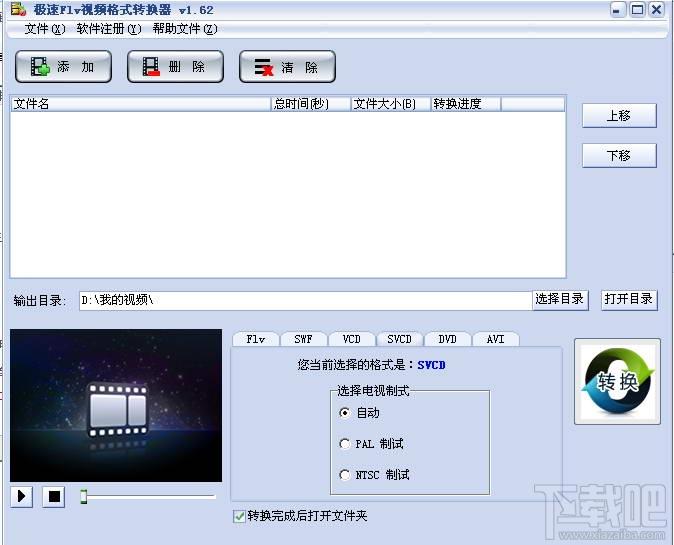Screen dimensions: 674x545
Task: Click the 清除 clear list button
Action: (x=287, y=67)
